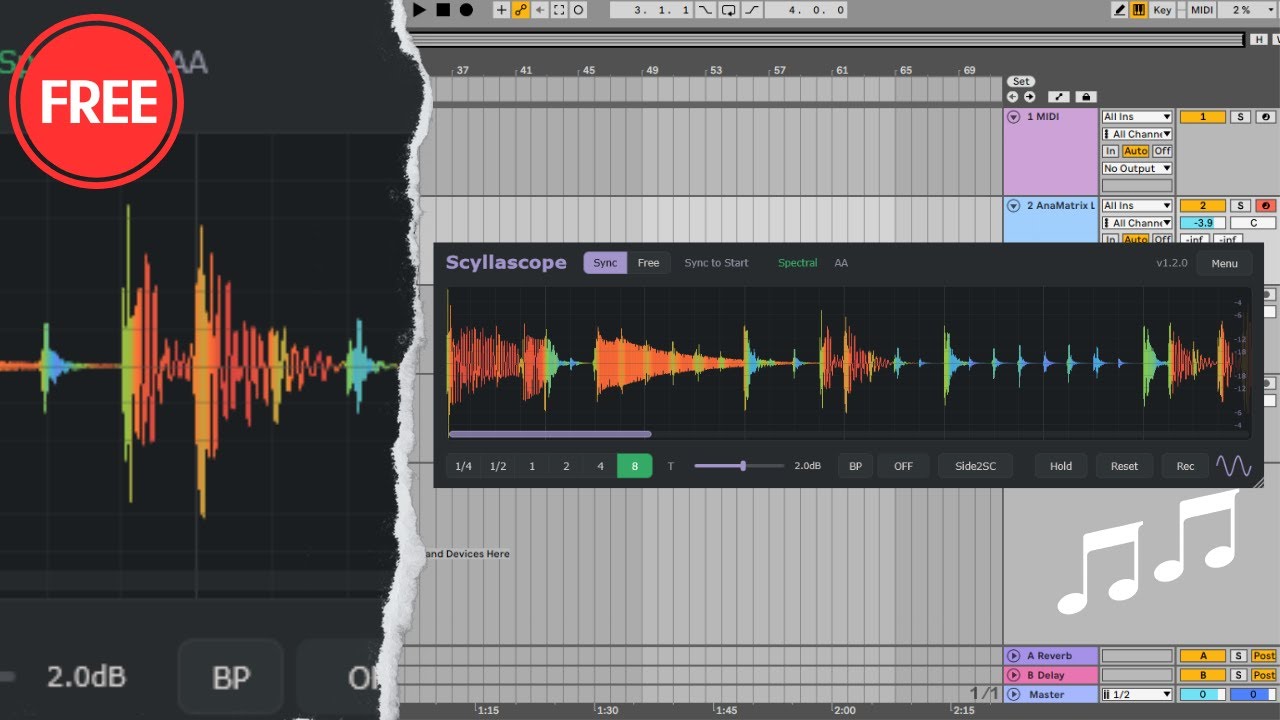Select the 4 bars time division
Image resolution: width=1280 pixels, height=720 pixels.
600,466
